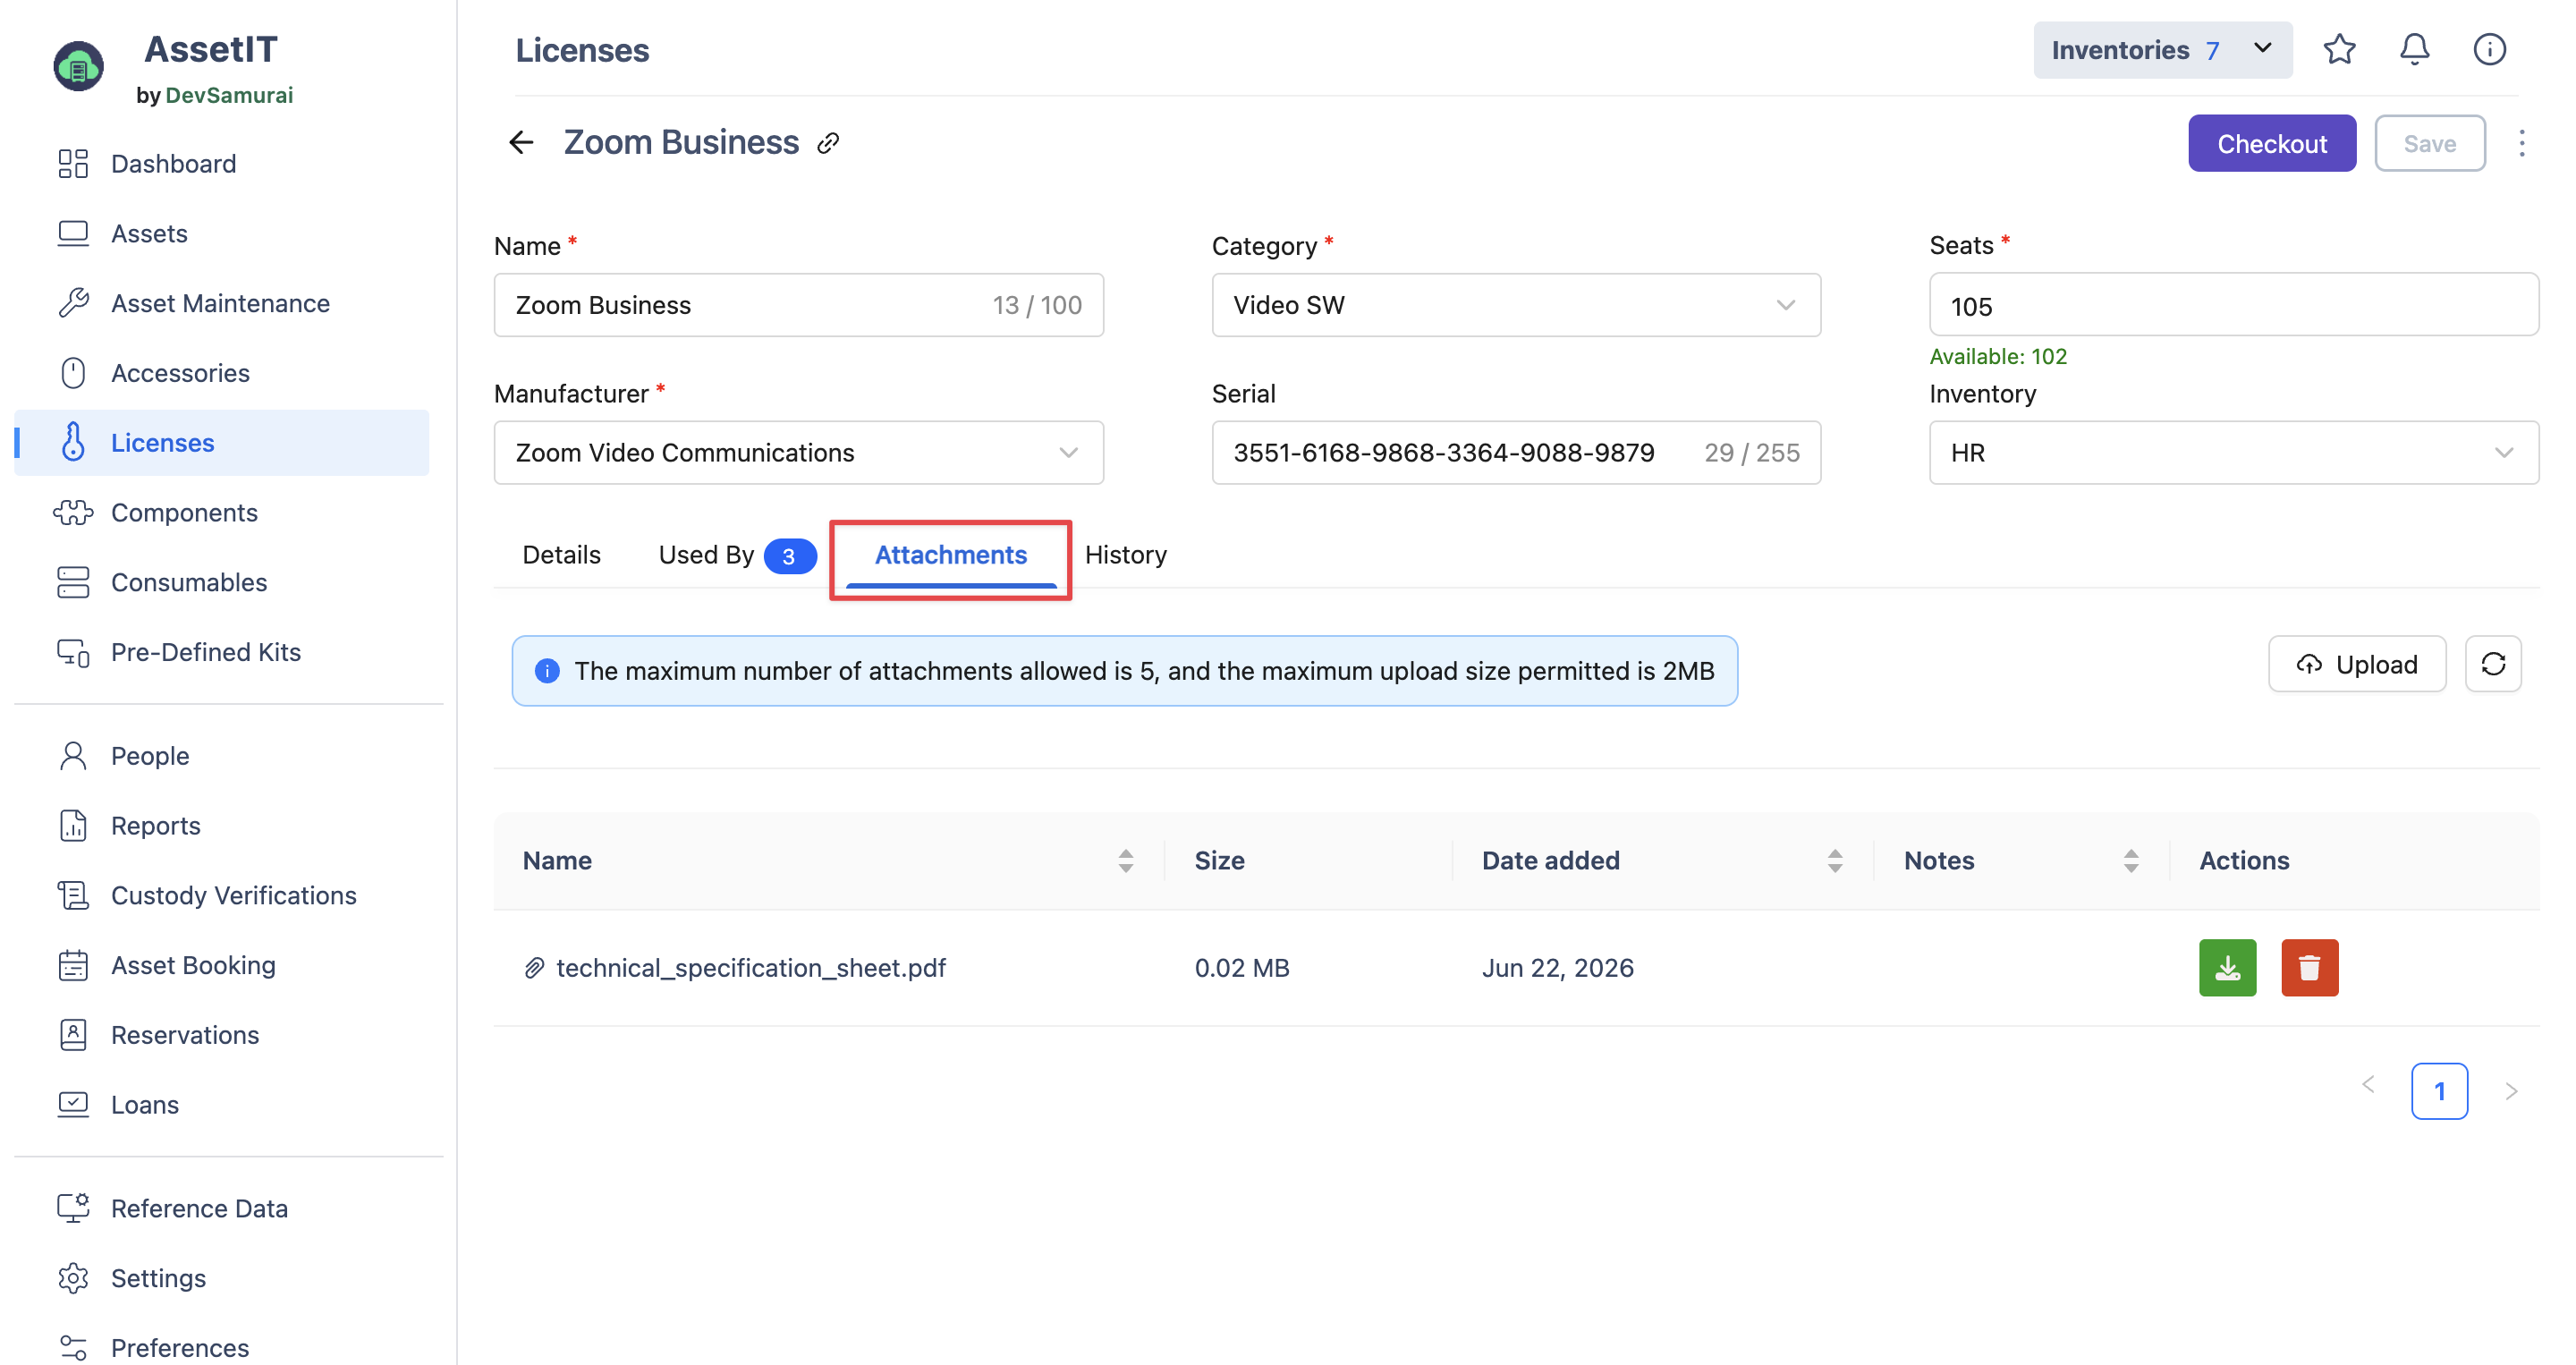Click the Upload button
The image size is (2576, 1365).
tap(2356, 664)
